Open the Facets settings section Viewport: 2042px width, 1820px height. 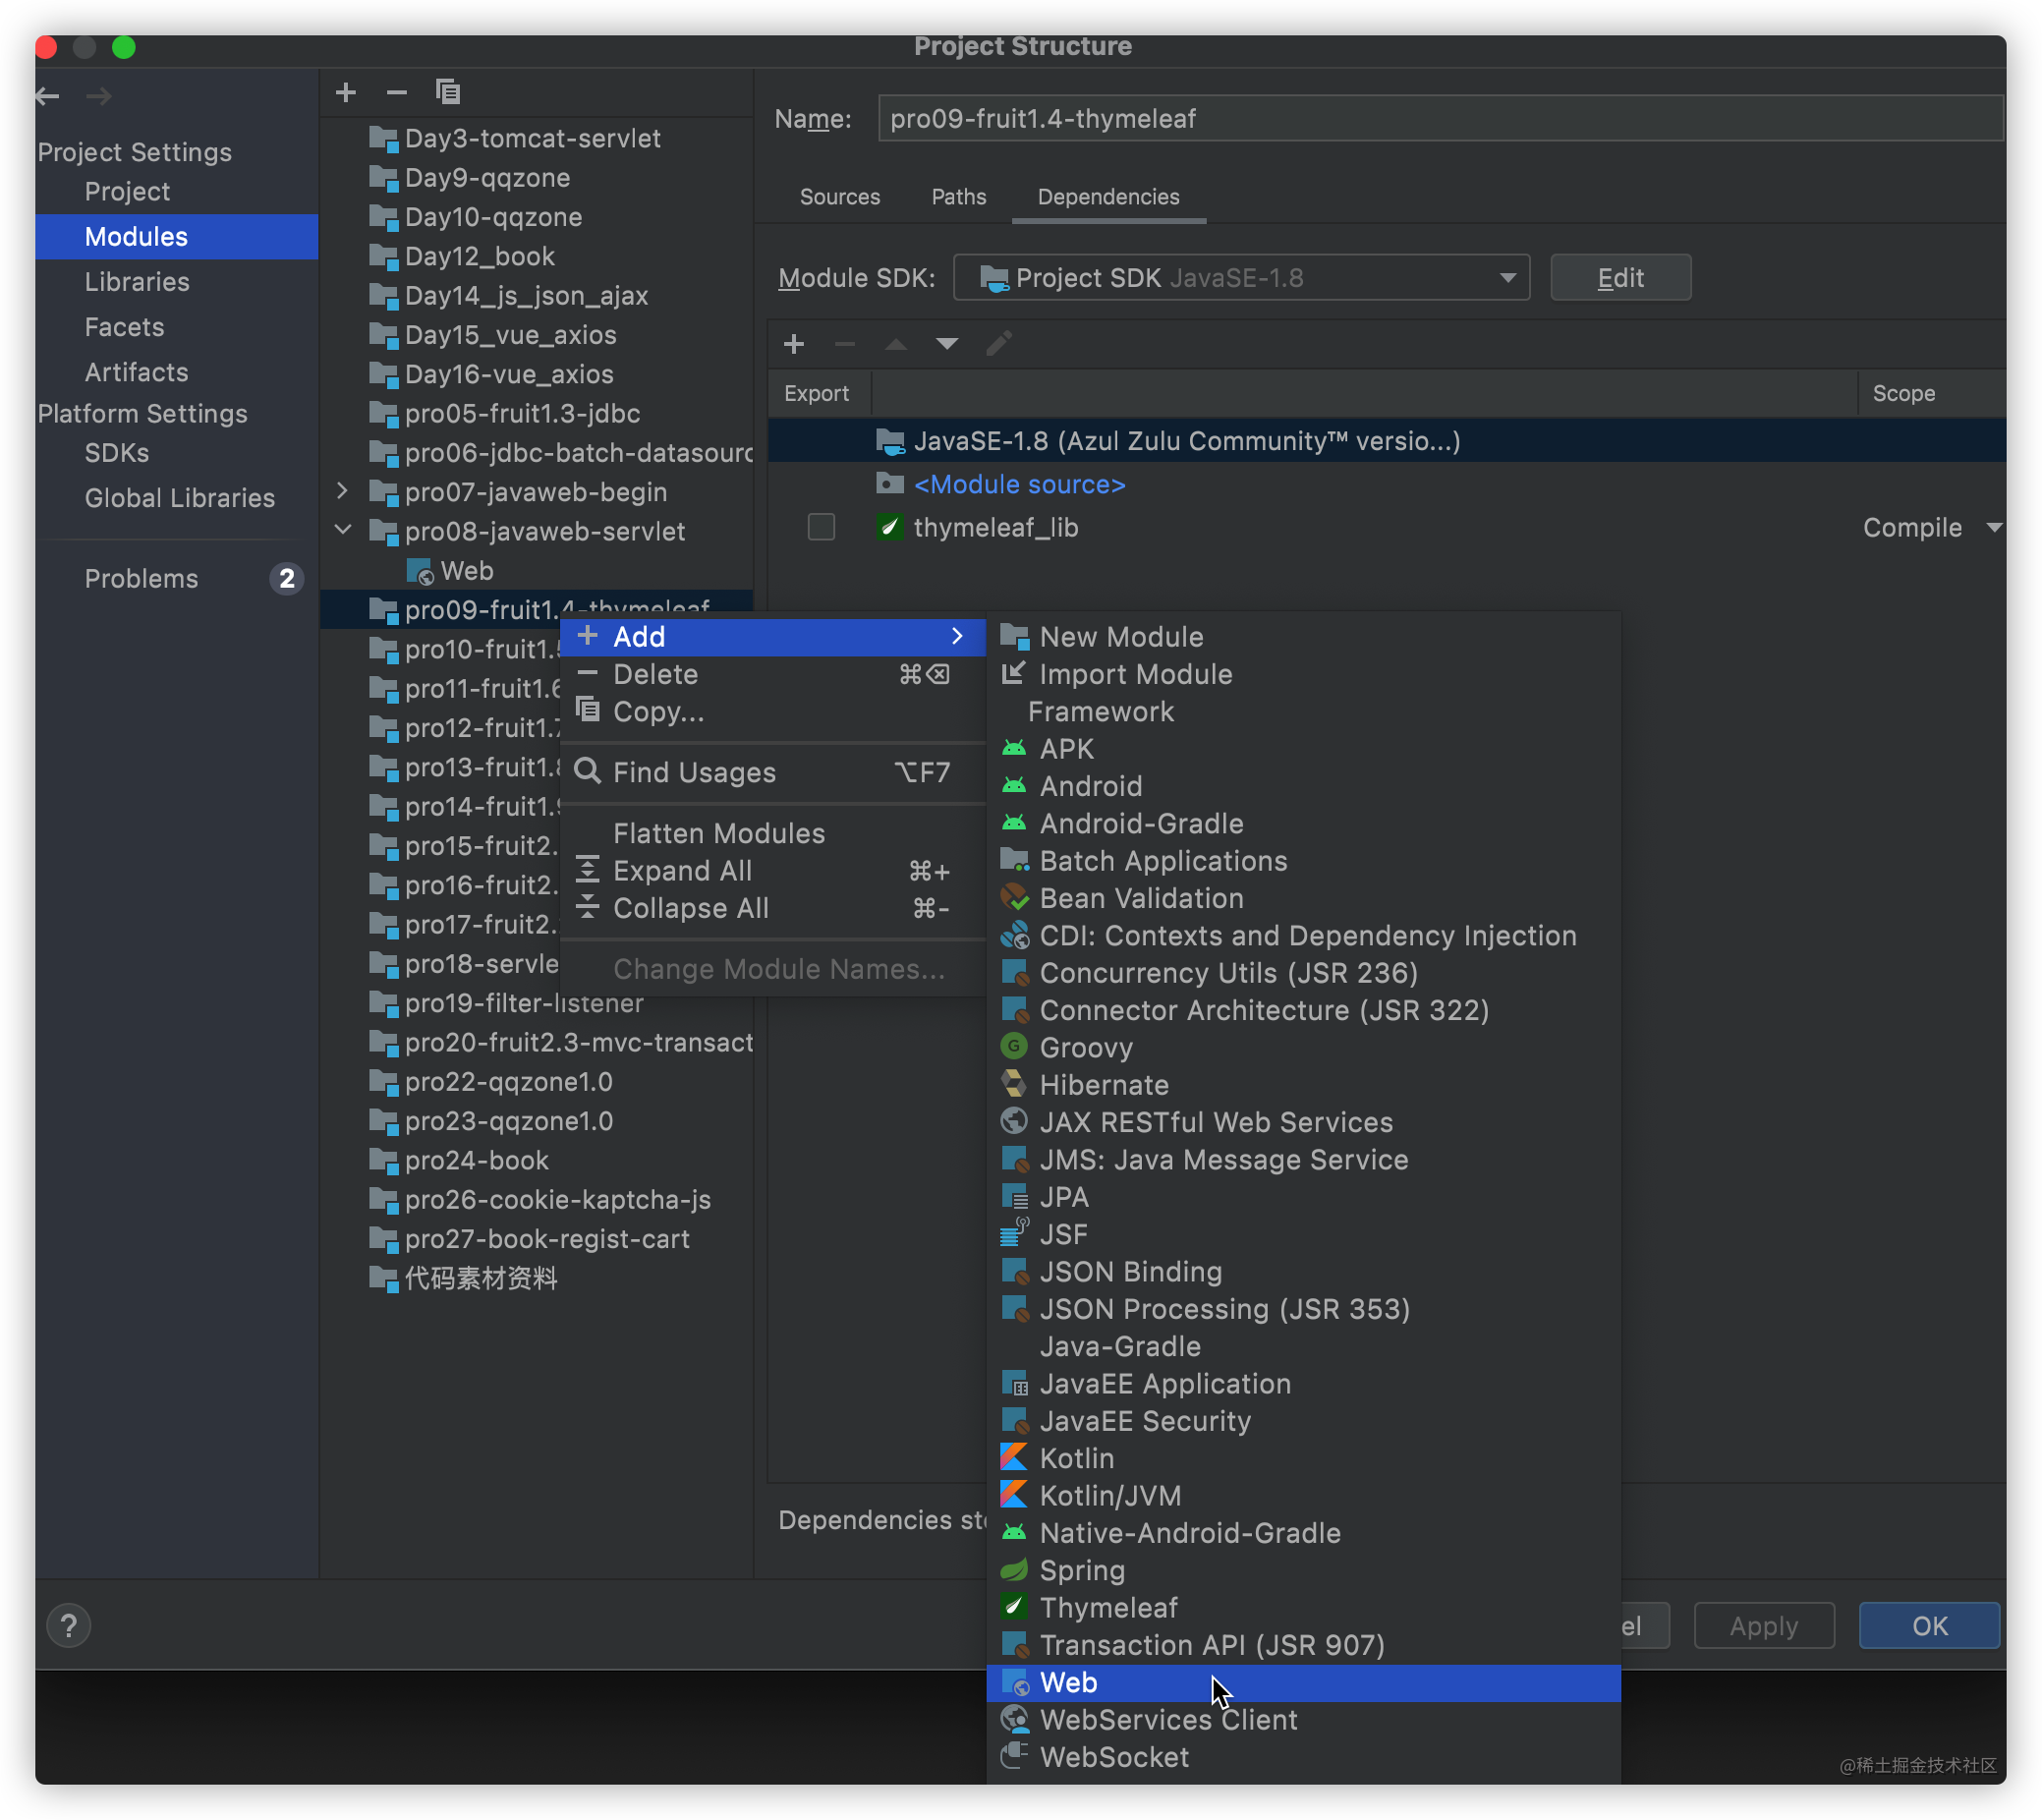point(124,327)
